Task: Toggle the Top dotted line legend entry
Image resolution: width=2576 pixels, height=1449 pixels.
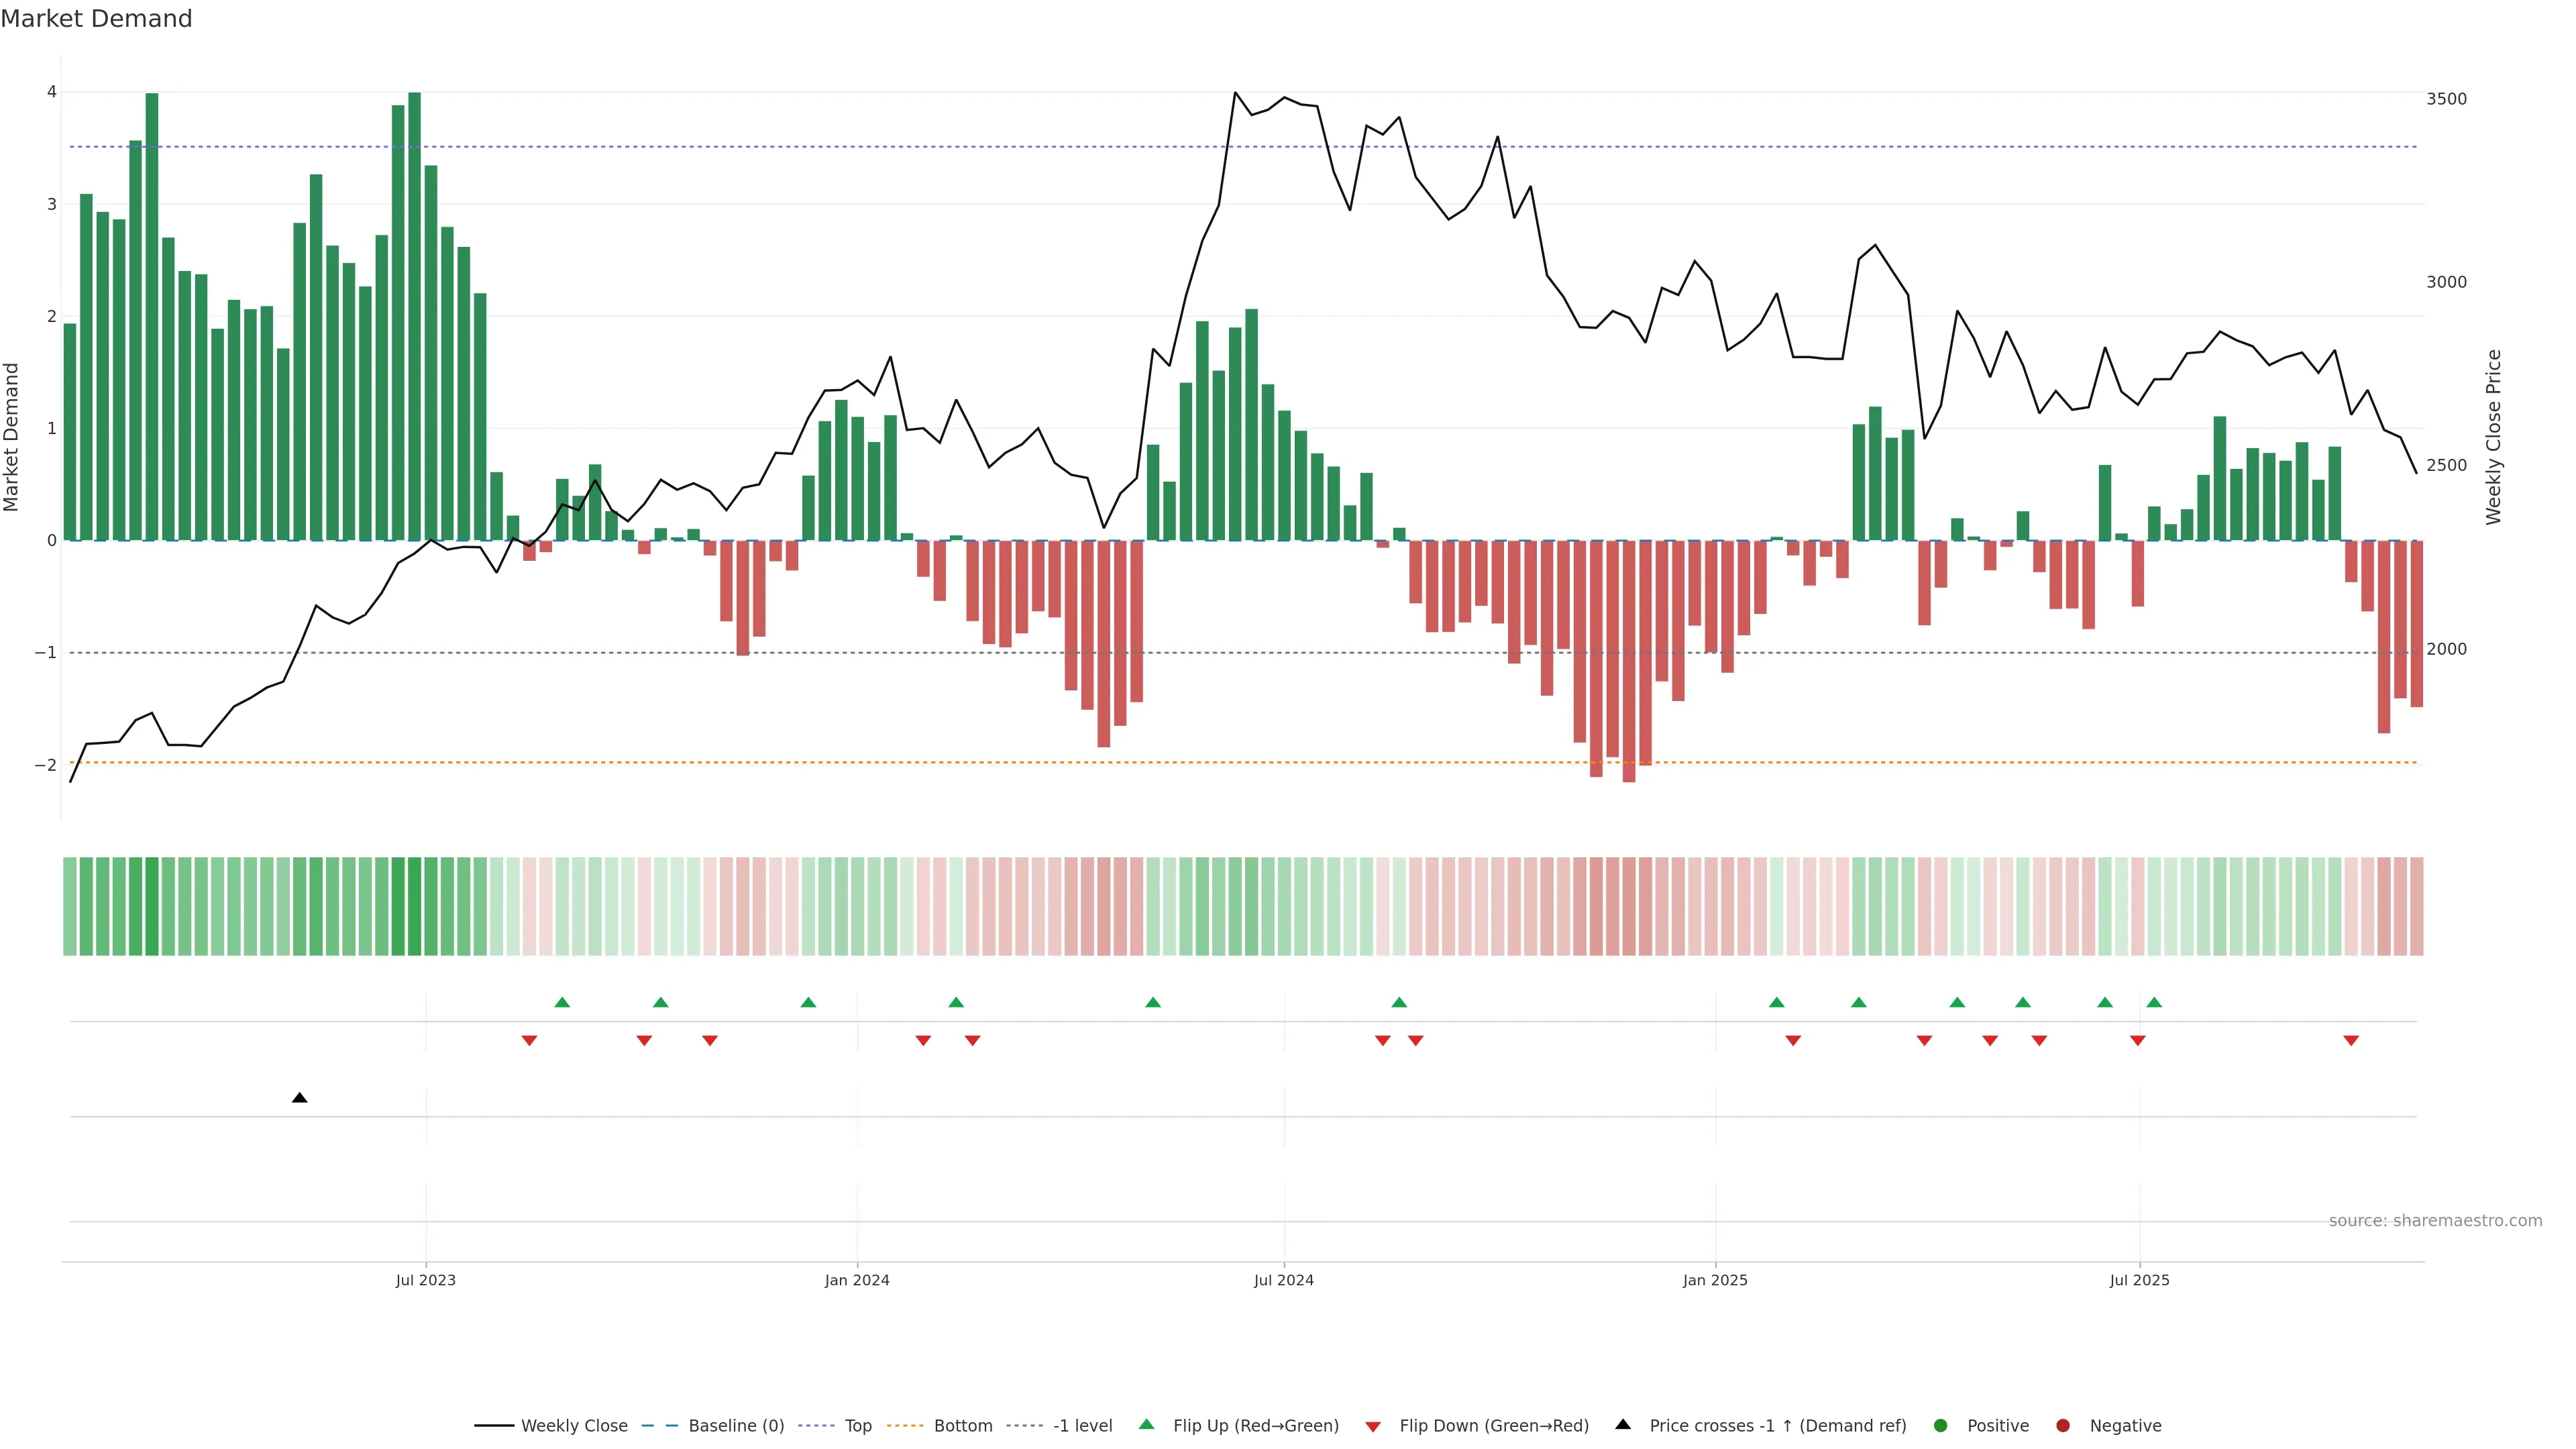Action: [x=857, y=1425]
